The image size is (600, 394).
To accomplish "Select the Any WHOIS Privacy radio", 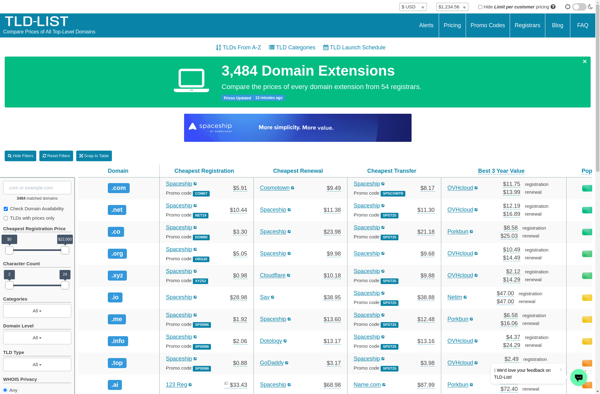I will (x=5, y=390).
